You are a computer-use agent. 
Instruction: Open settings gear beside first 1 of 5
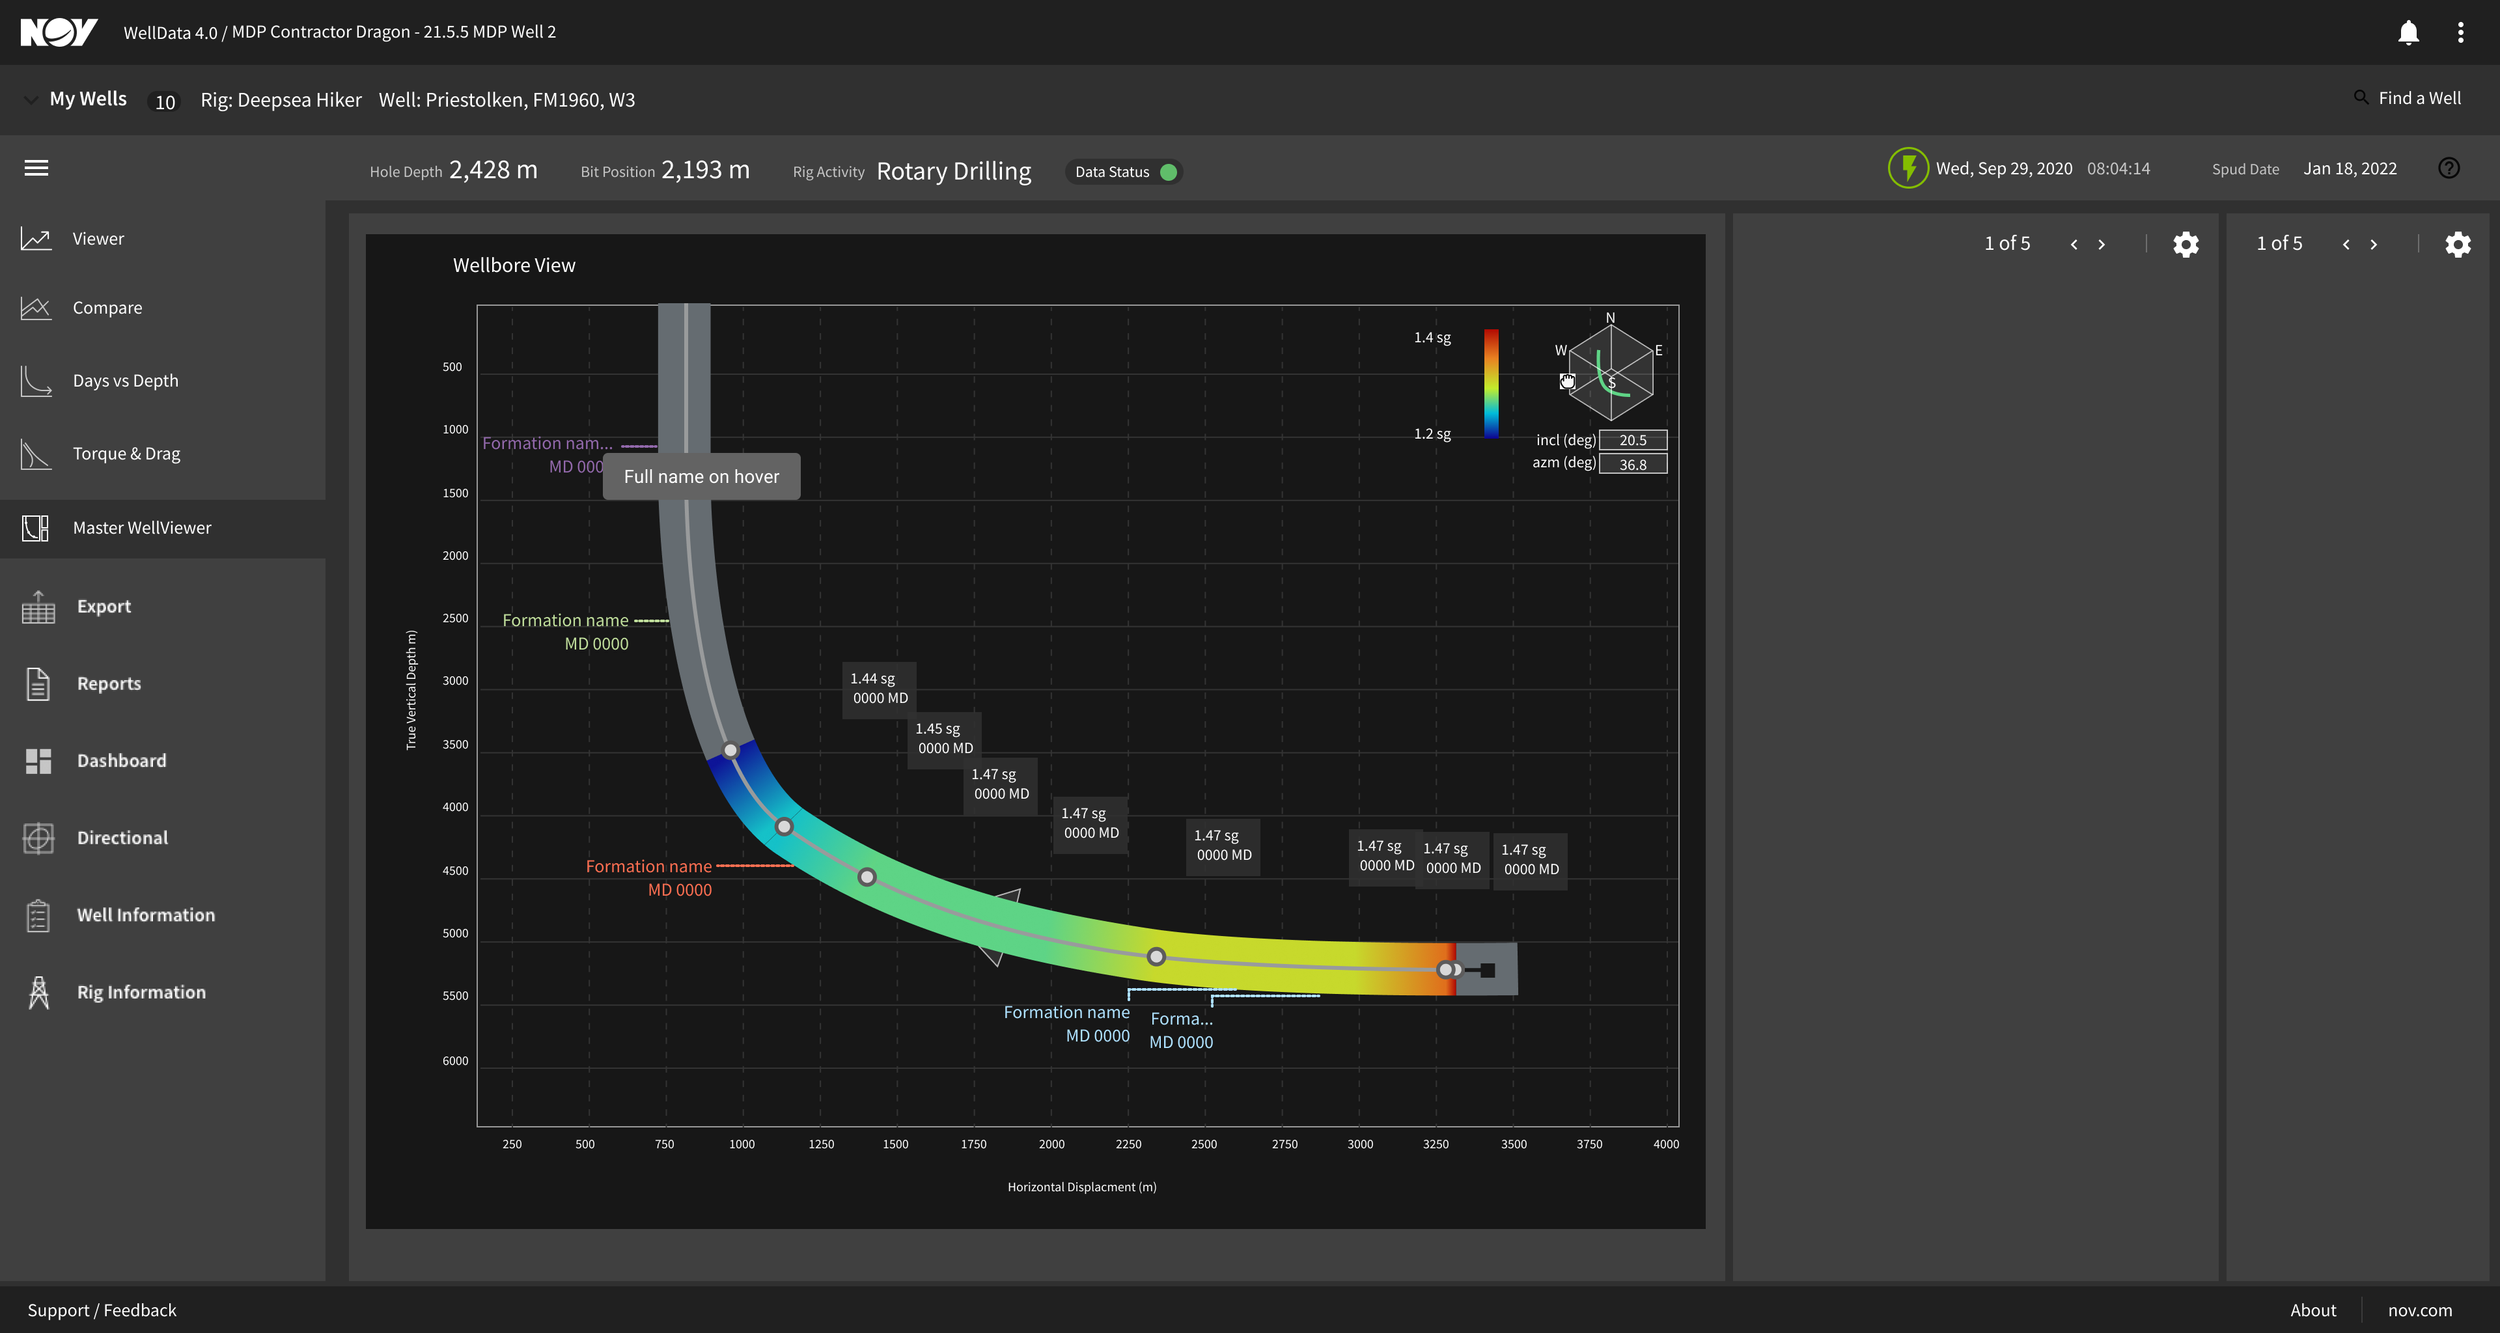[x=2185, y=244]
